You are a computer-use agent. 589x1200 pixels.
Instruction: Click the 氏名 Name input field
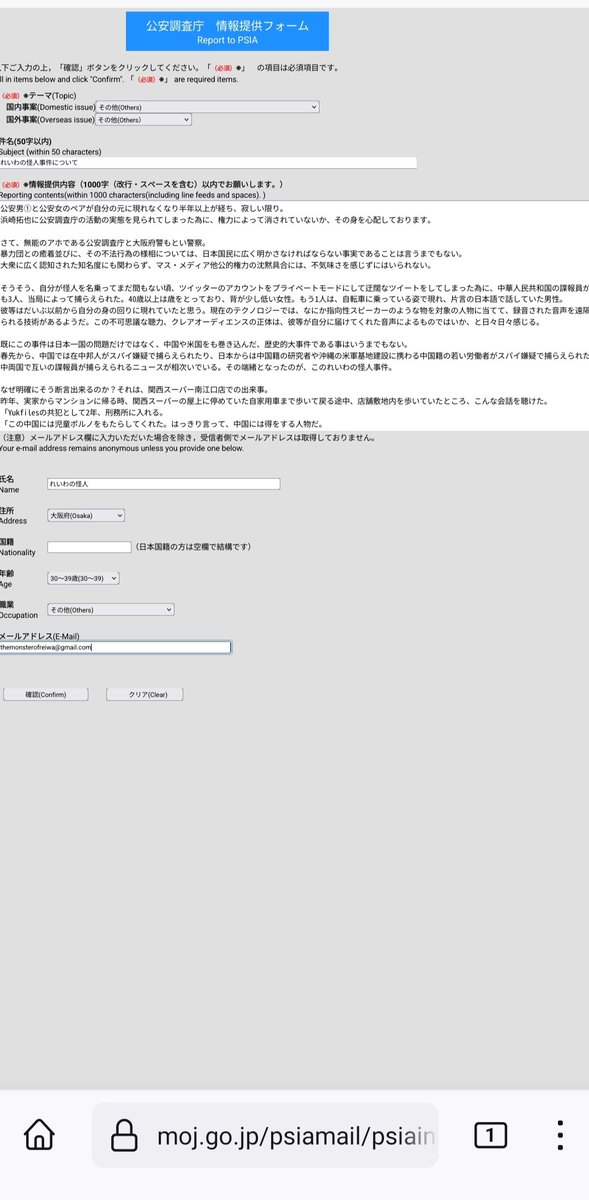[164, 484]
